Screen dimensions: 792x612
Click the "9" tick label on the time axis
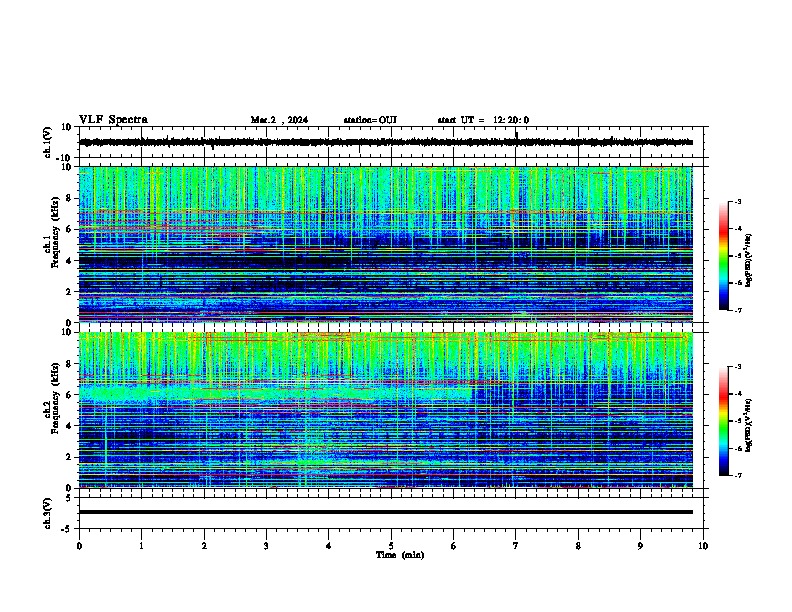coord(640,546)
